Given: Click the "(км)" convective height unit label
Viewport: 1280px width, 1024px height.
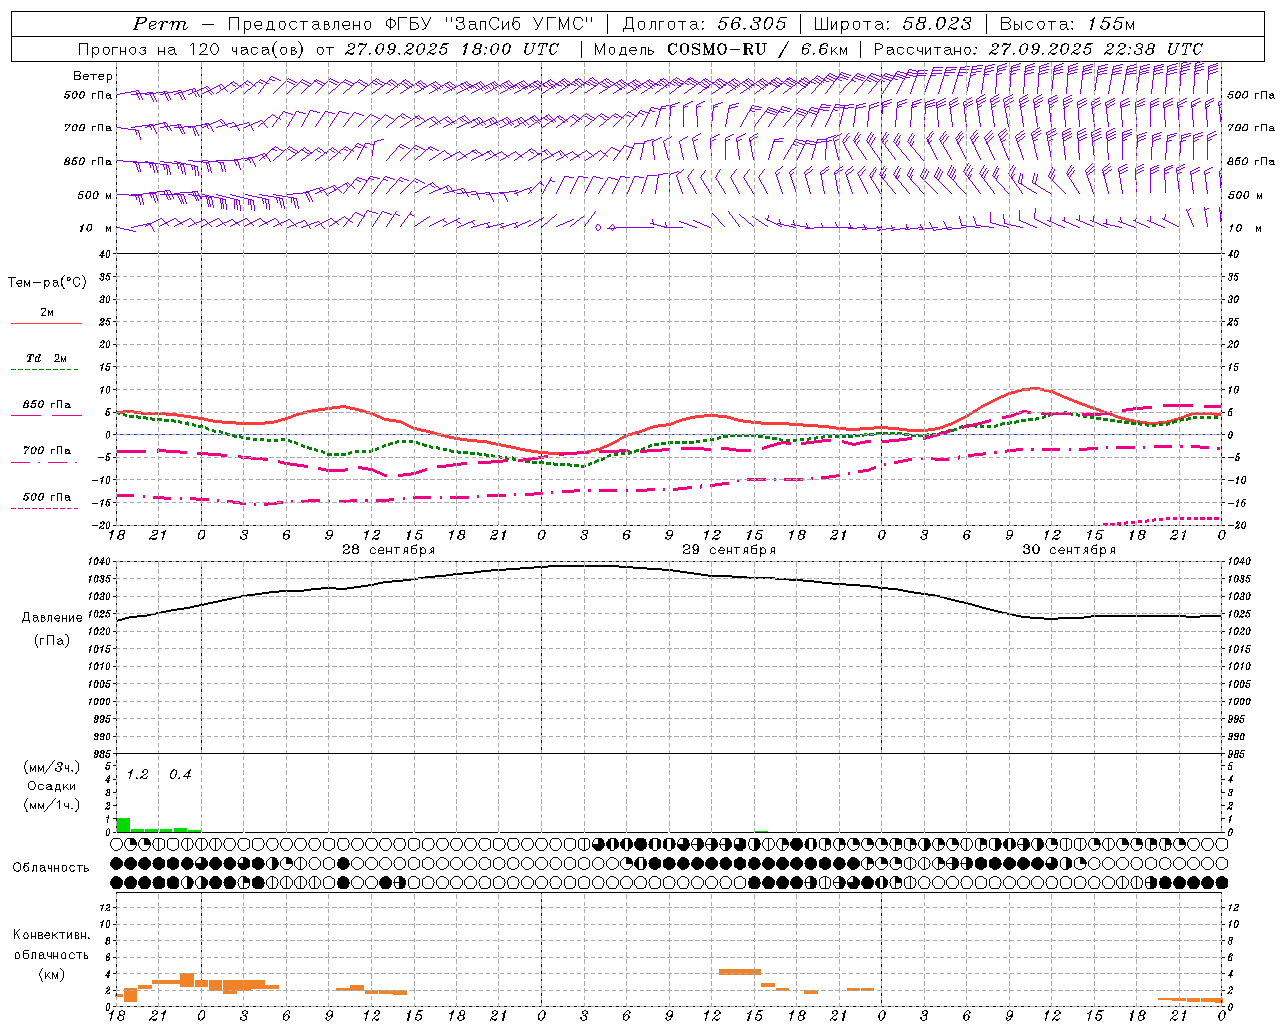Looking at the screenshot, I should click(52, 974).
